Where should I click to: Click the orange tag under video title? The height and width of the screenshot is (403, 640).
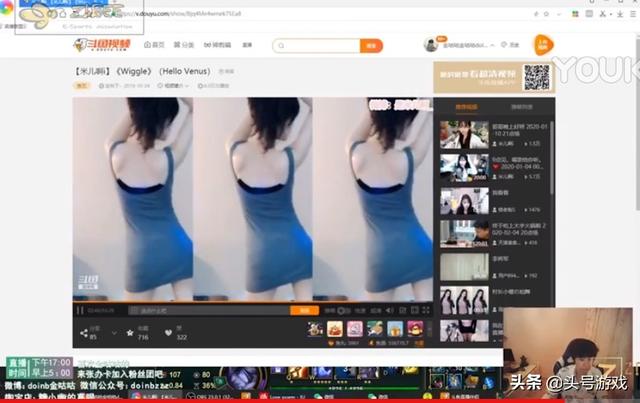pyautogui.click(x=82, y=86)
